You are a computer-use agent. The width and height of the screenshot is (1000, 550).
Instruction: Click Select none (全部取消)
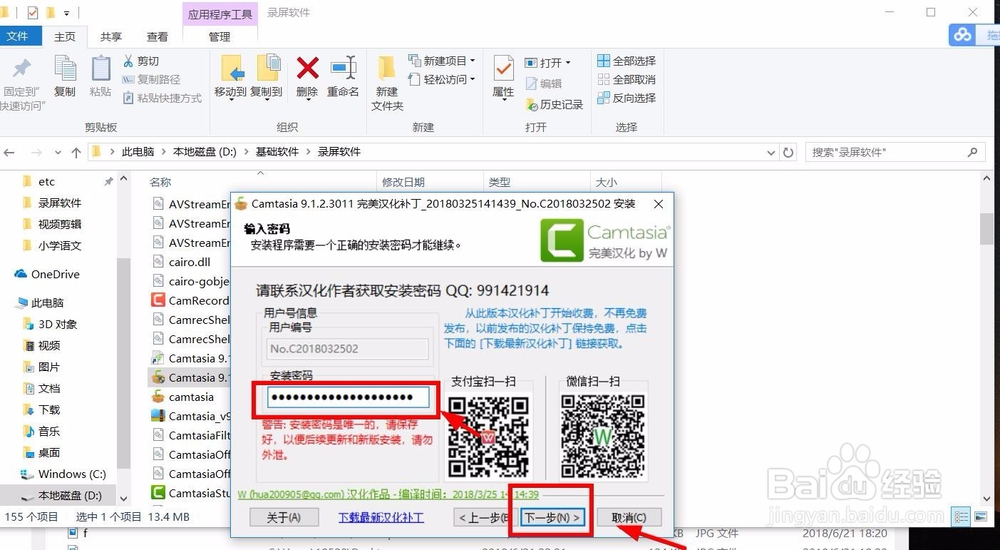pyautogui.click(x=626, y=79)
